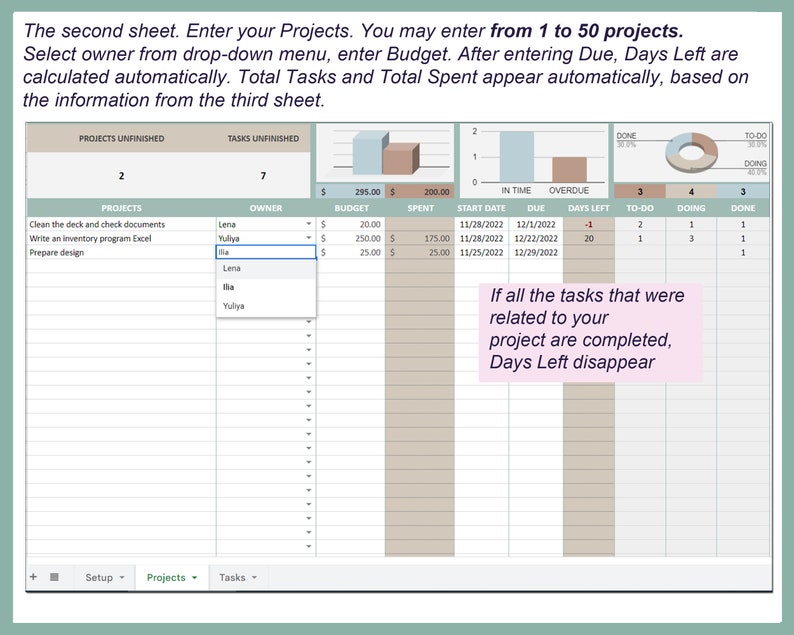Click the active owner input cell Ilia
The image size is (794, 635).
click(266, 252)
